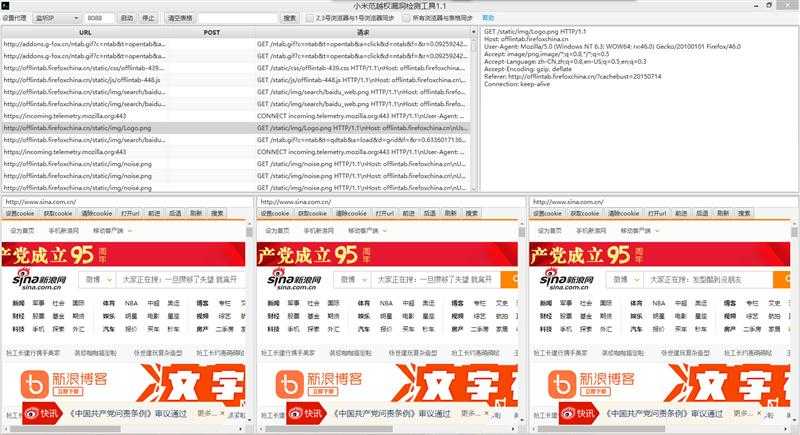Screen dimensions: 800x435
Task: Click the first browser's vertical scrollbar
Action: click(249, 321)
